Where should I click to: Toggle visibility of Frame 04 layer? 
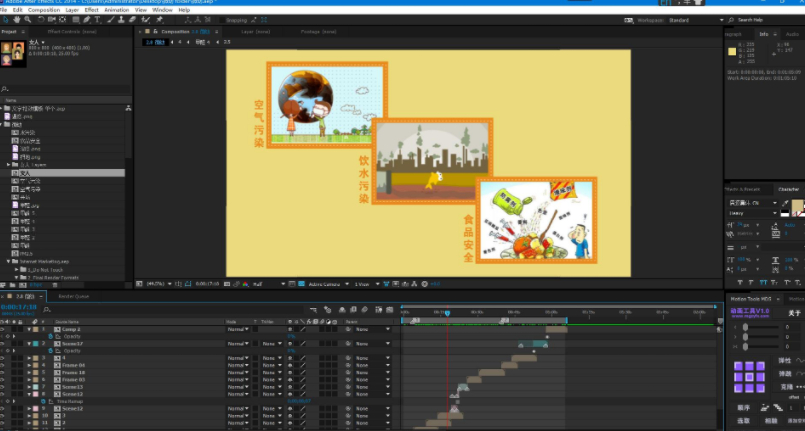[3, 365]
